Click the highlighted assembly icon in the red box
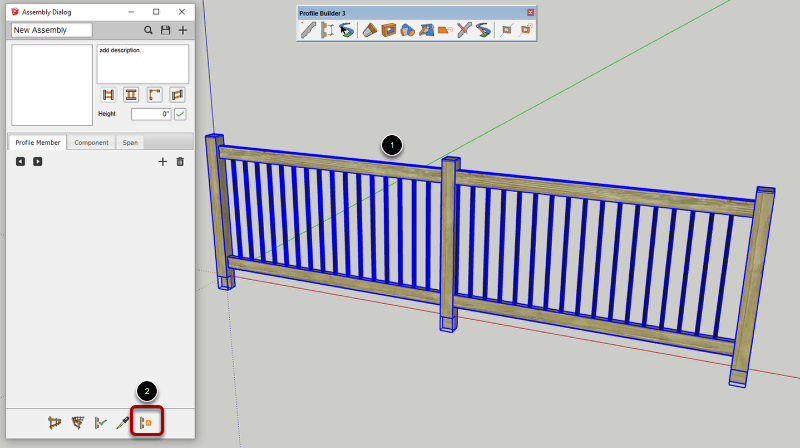The width and height of the screenshot is (800, 448). 147,423
